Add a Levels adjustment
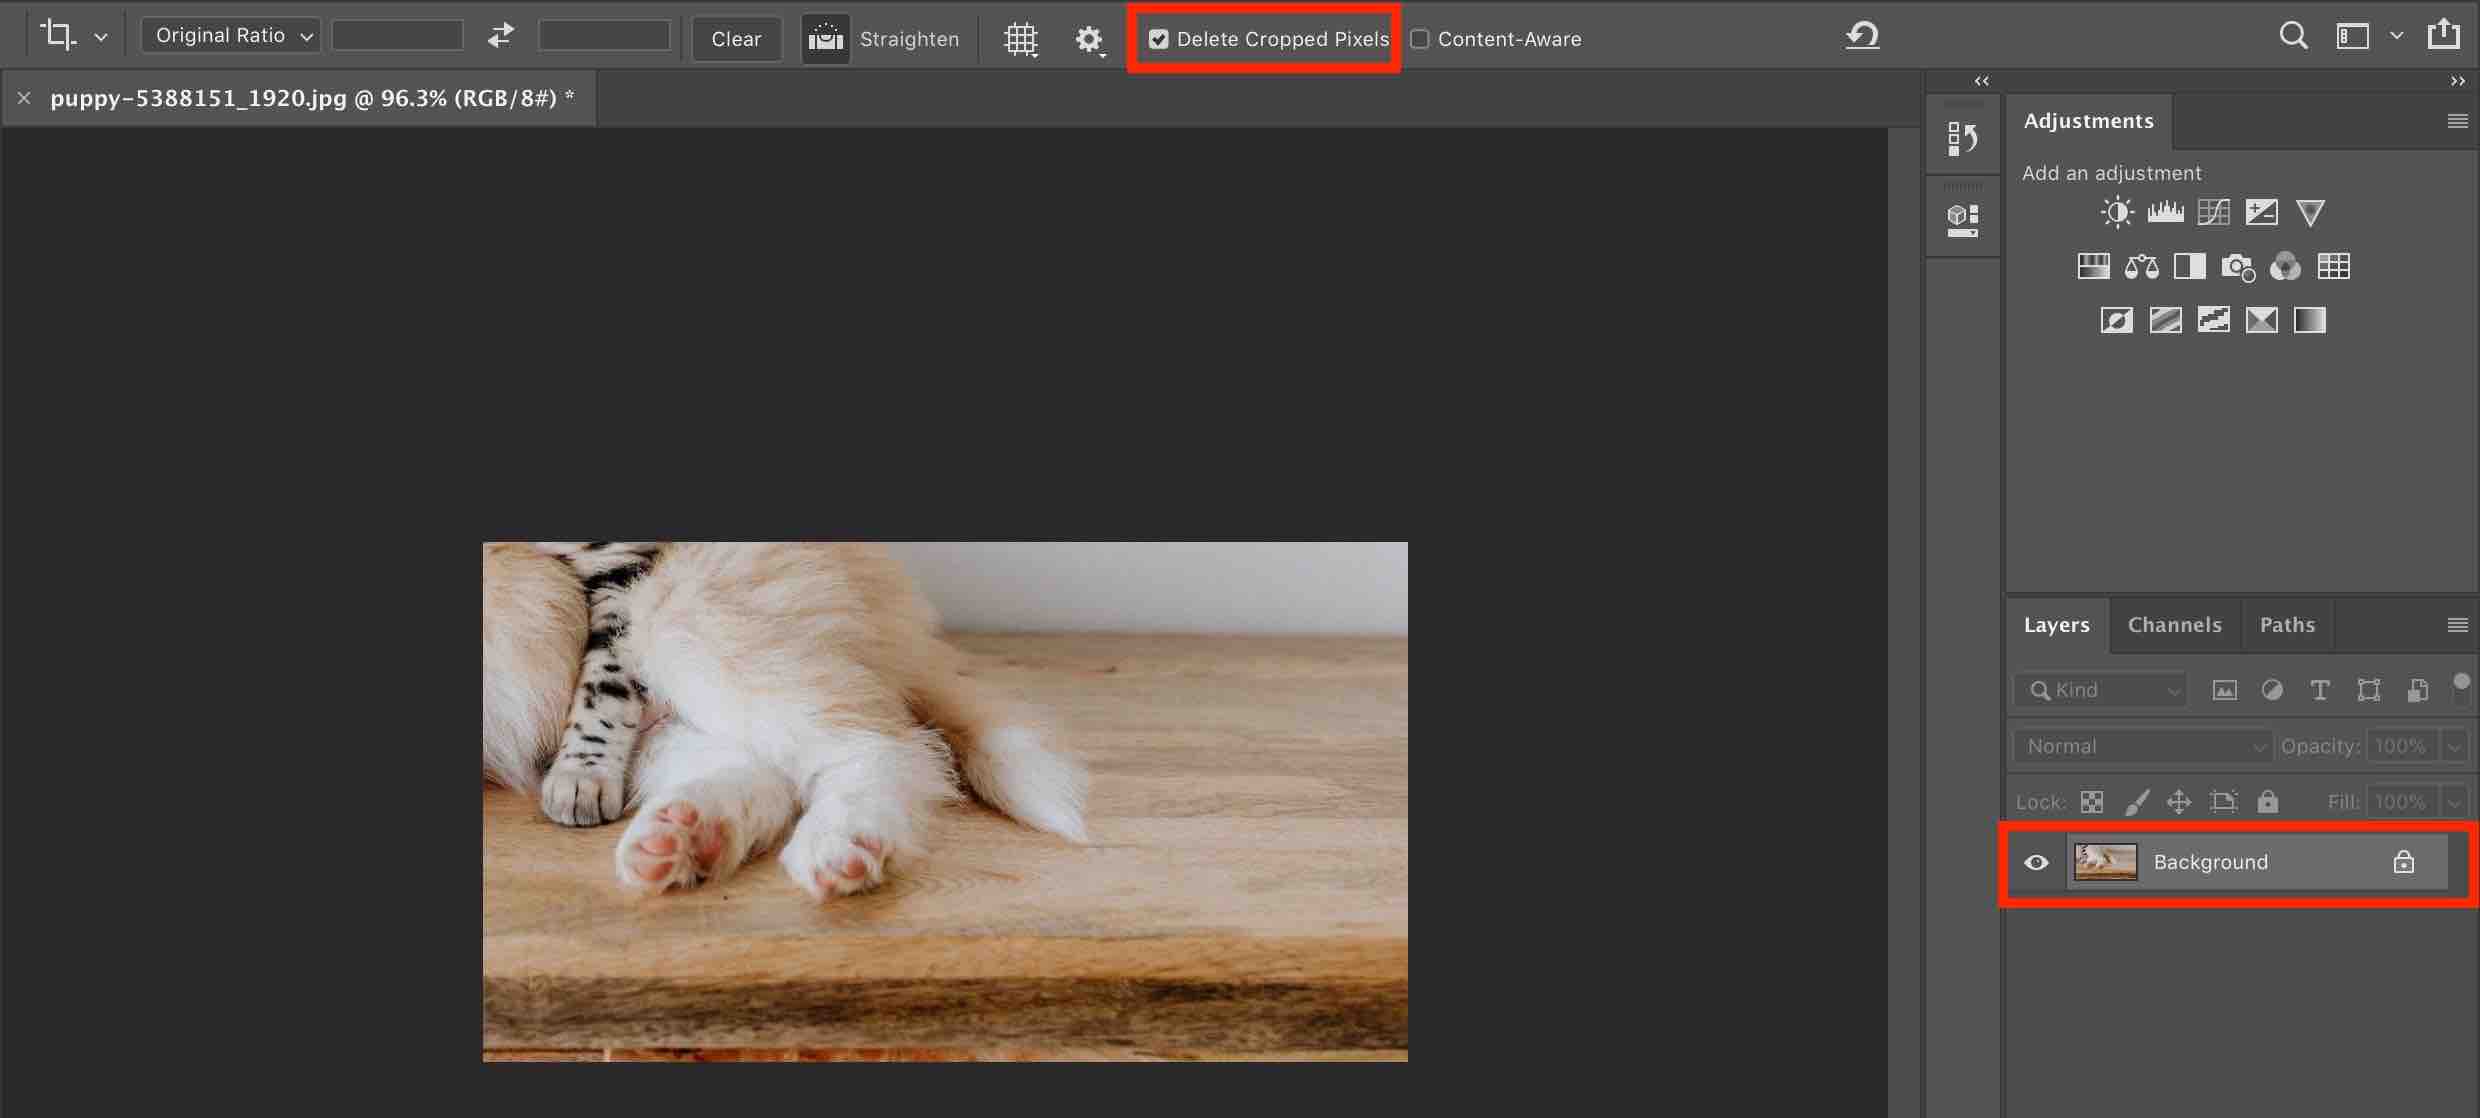 (2165, 212)
